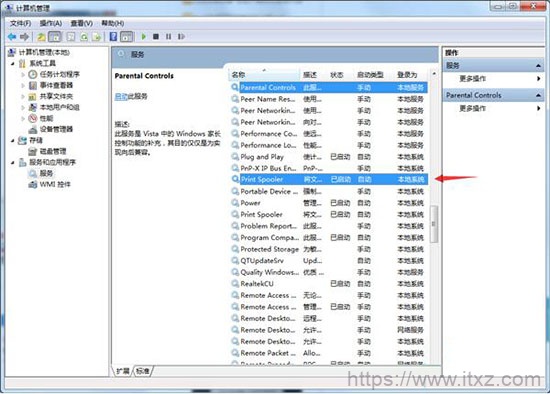The width and height of the screenshot is (550, 394).
Task: Click the Pause Service toolbar icon
Action: [169, 36]
